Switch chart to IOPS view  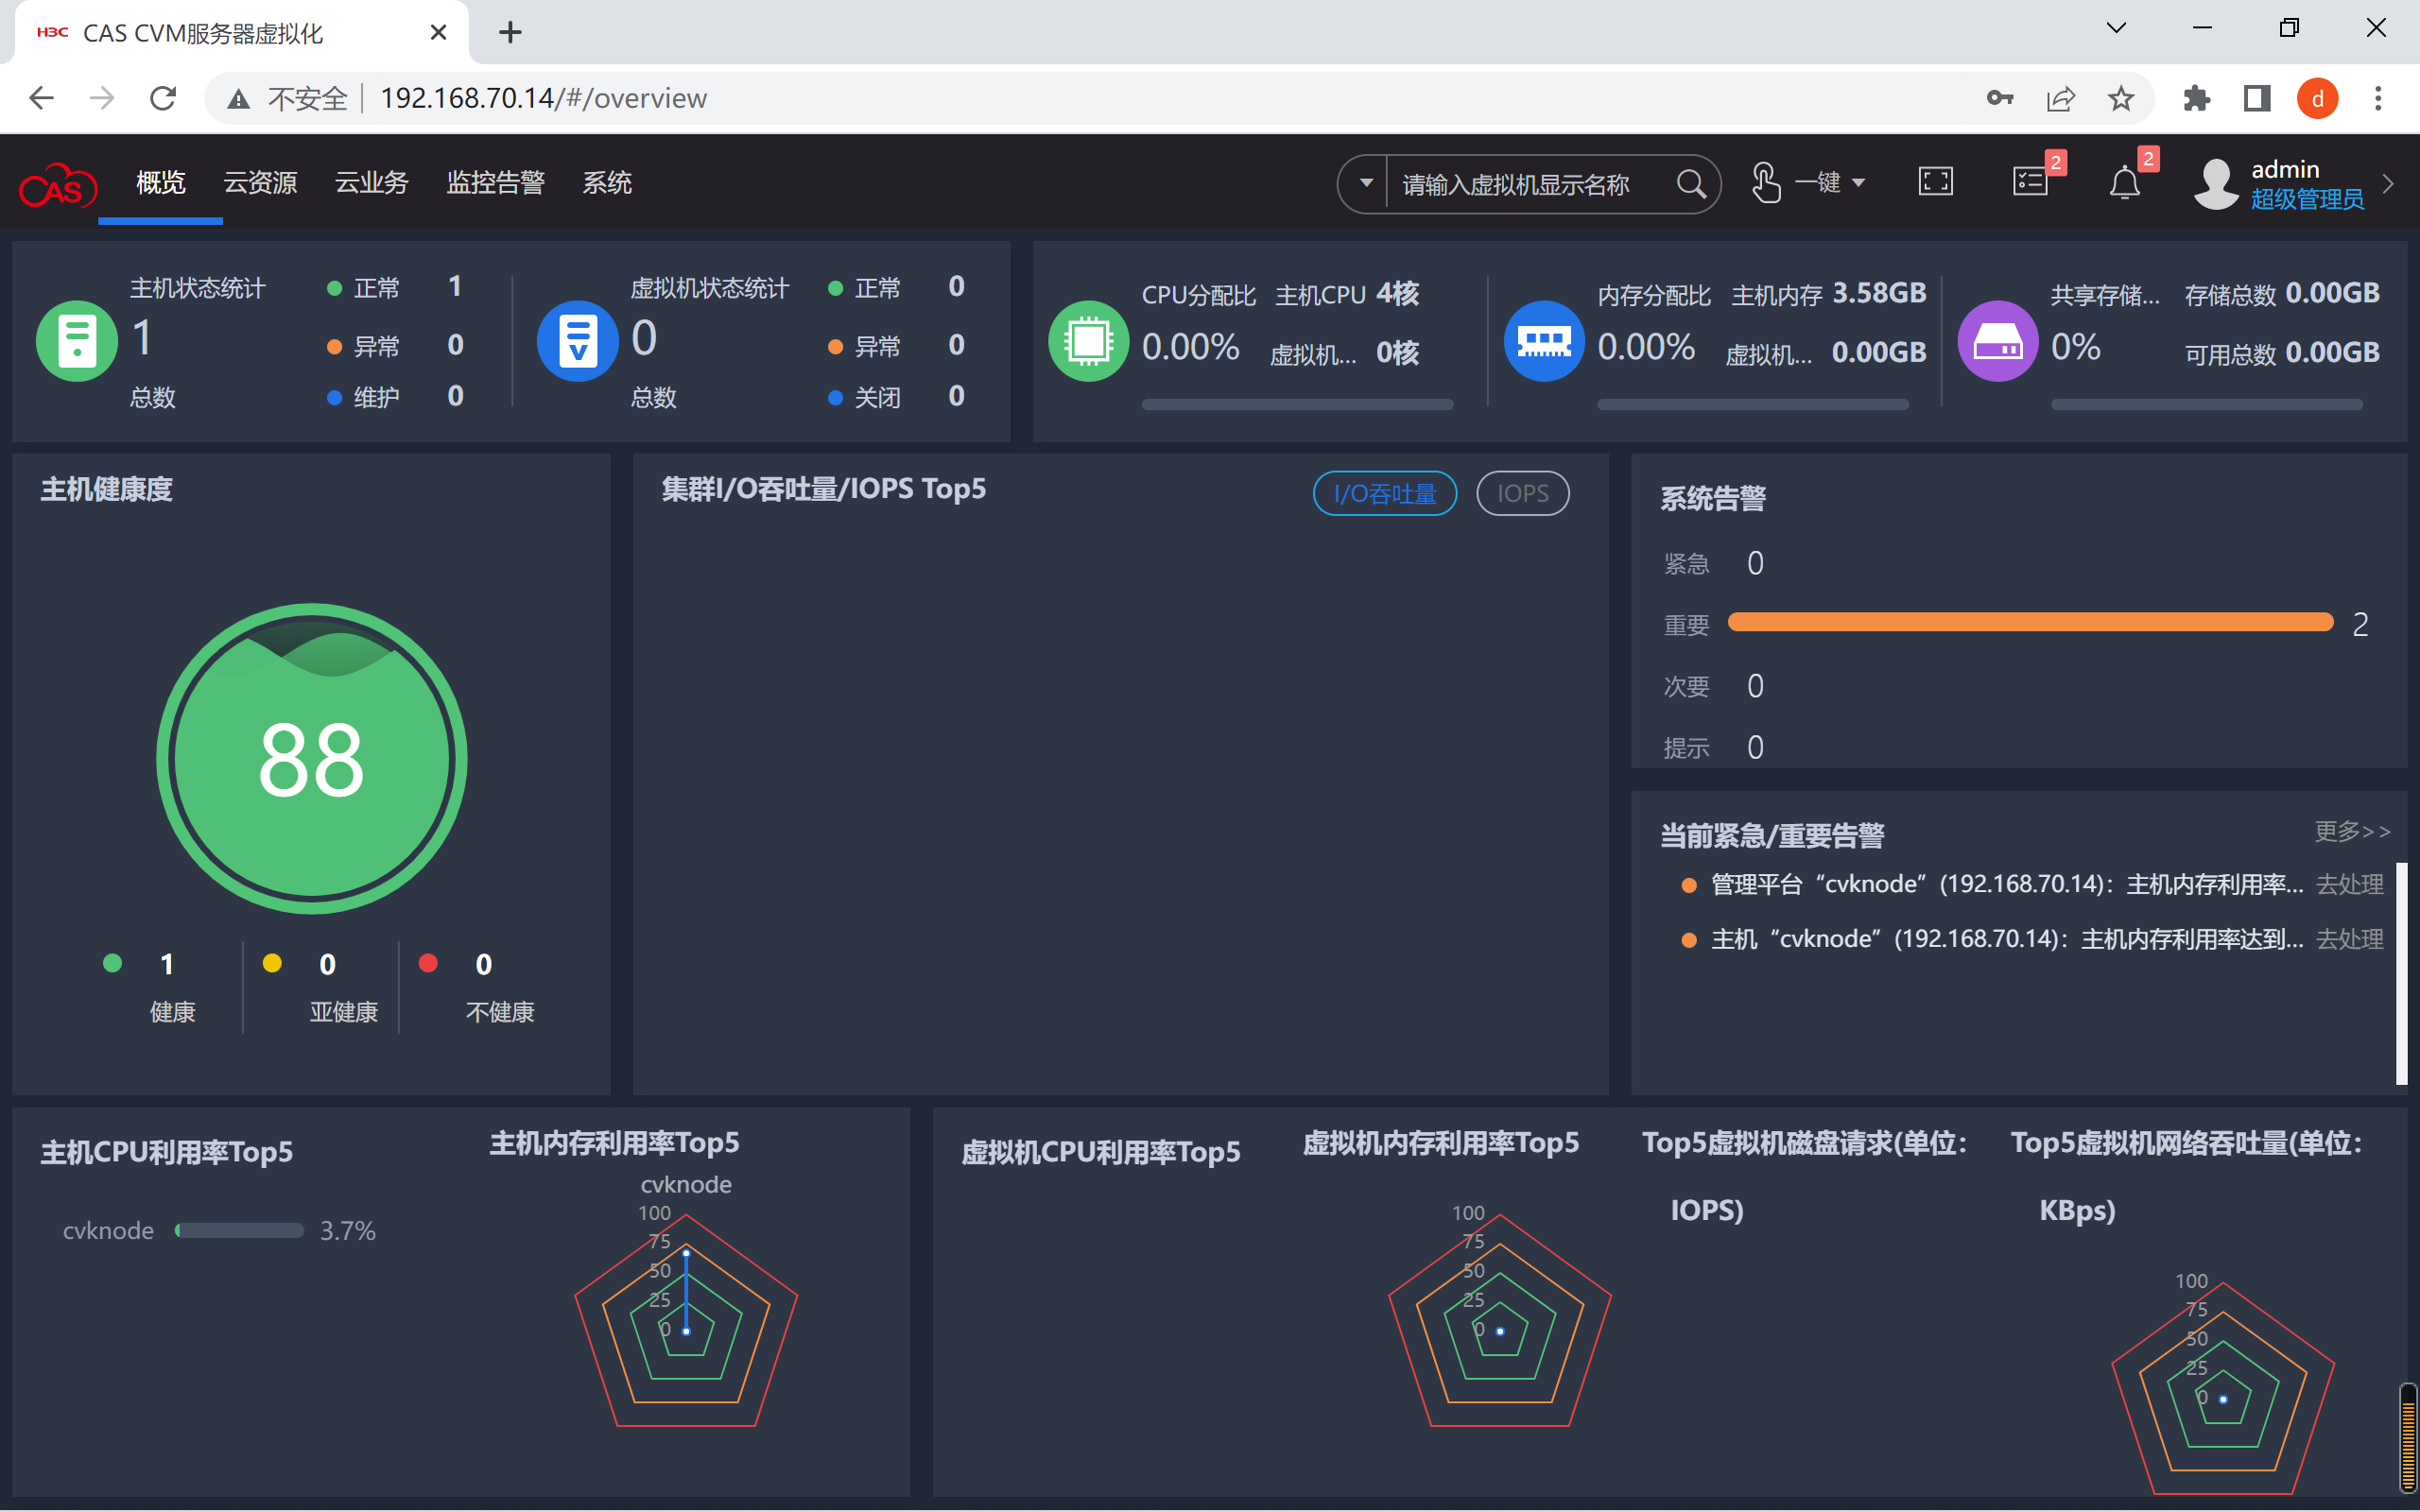[x=1522, y=494]
